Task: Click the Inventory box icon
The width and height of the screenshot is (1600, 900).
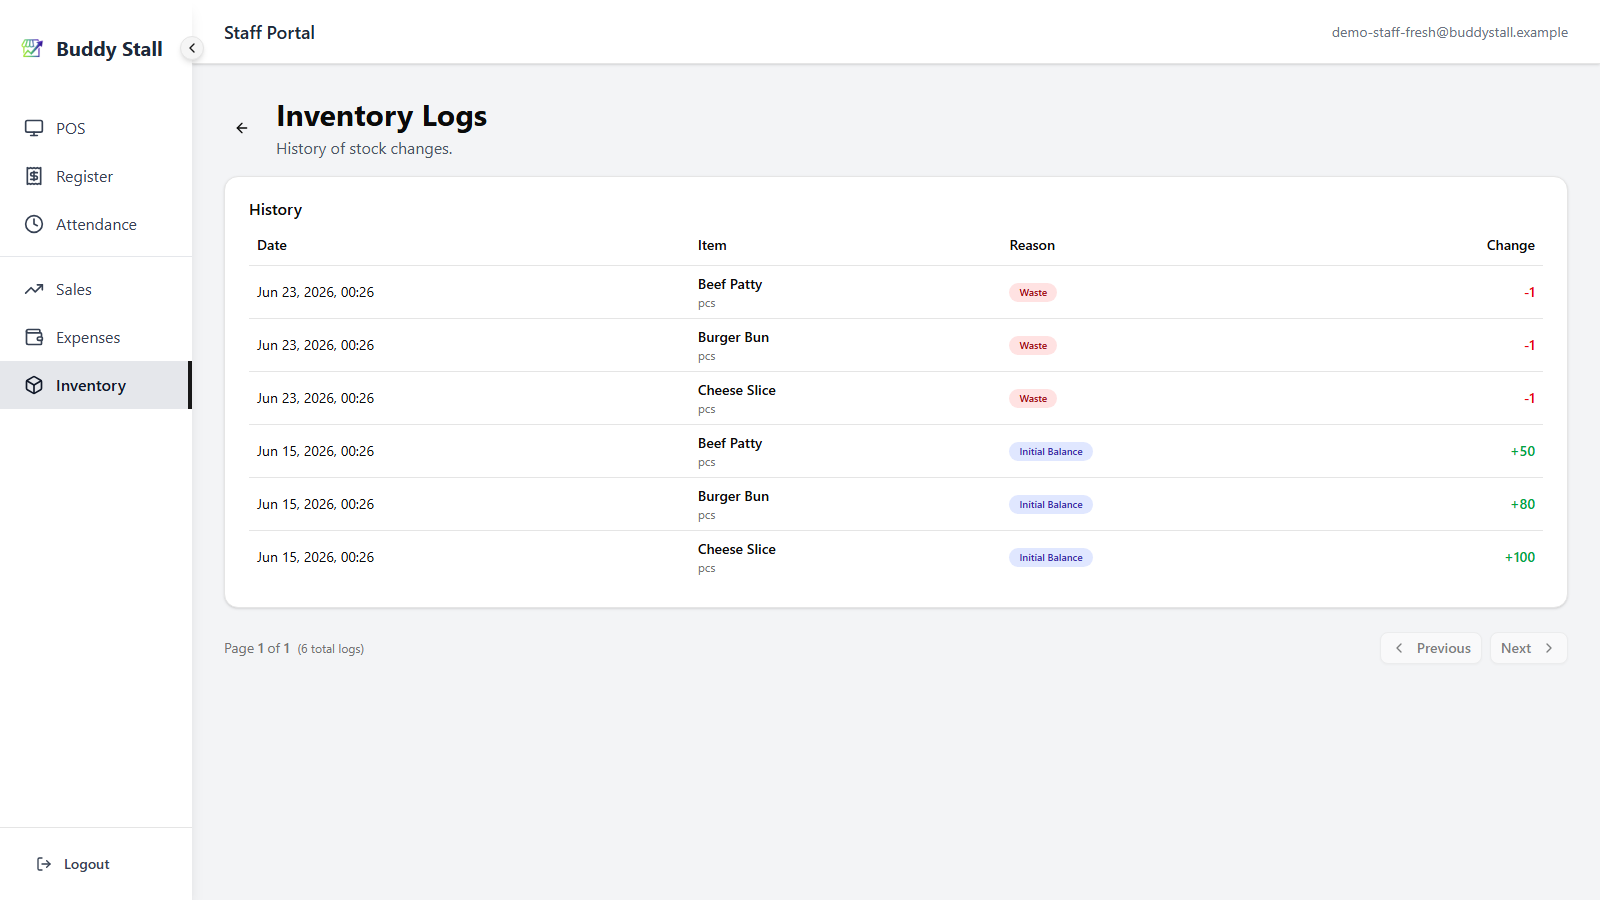Action: point(34,385)
